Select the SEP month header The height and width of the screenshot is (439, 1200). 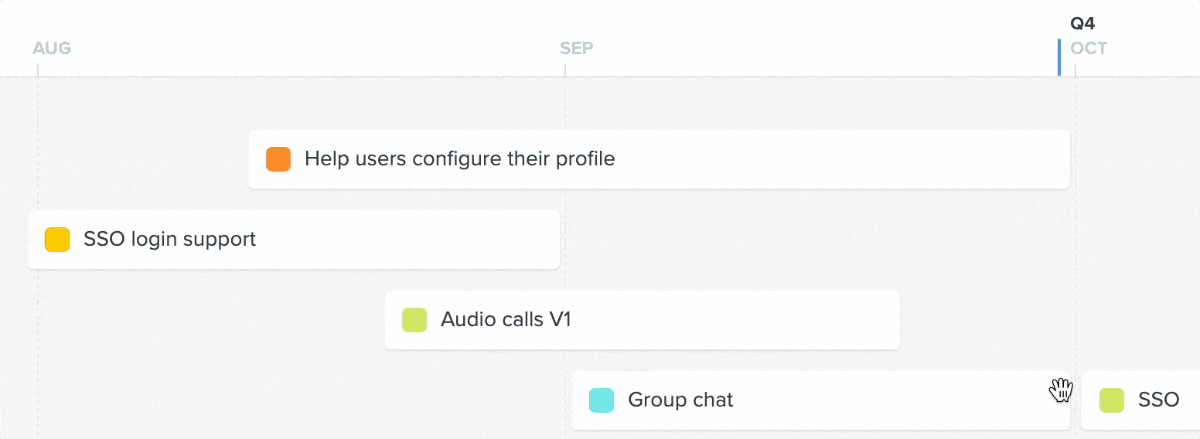click(577, 48)
